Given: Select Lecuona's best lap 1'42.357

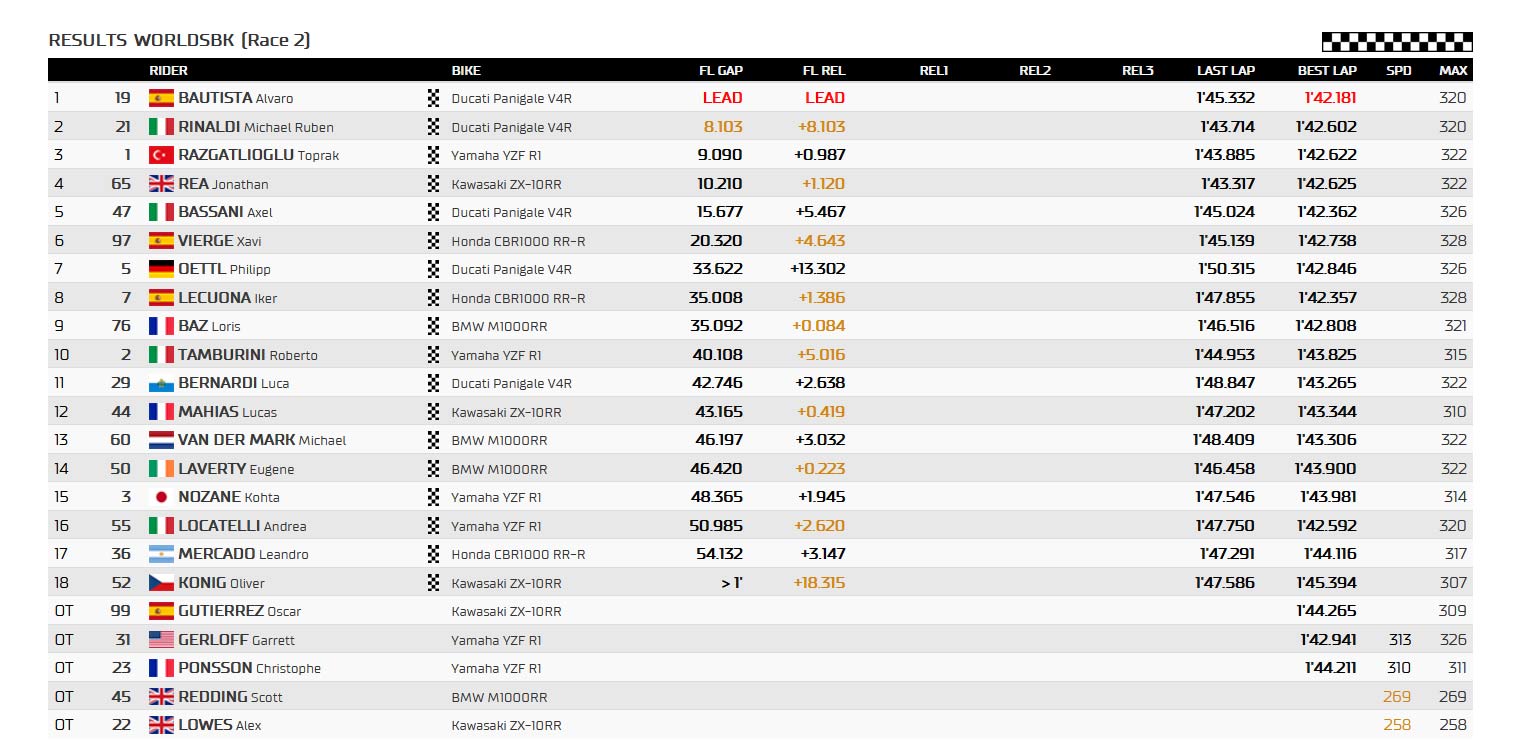Looking at the screenshot, I should (1327, 298).
